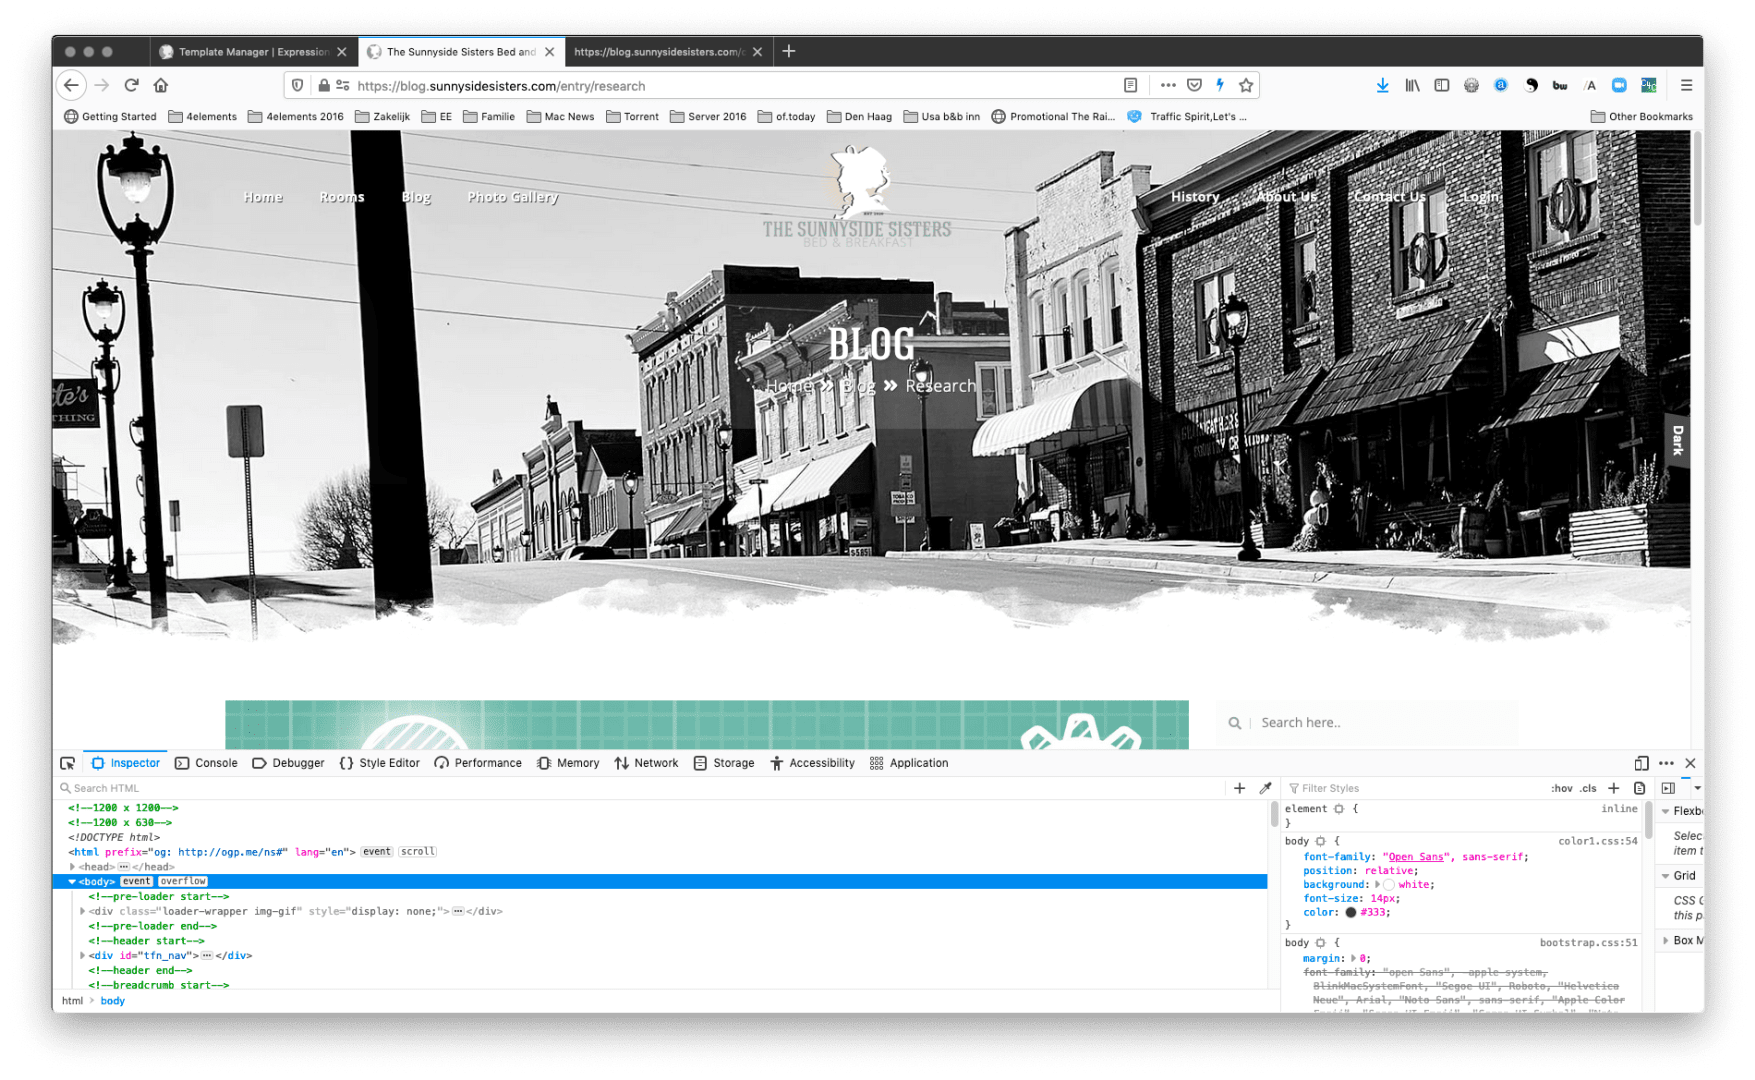Viewport: 1755px width, 1080px height.
Task: Close the Template Manager tab
Action: pos(342,52)
